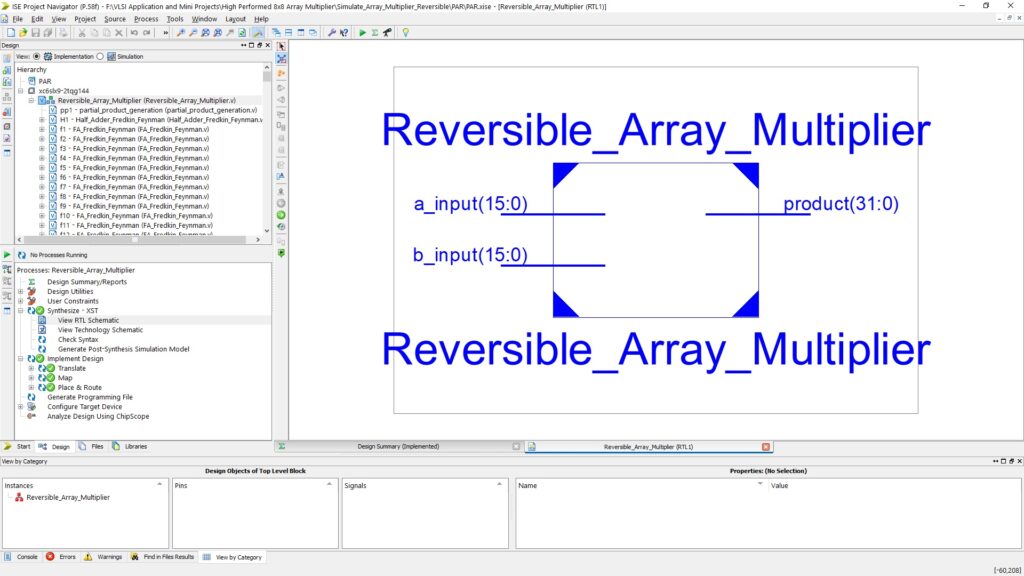
Task: Switch to the Simulation view radio button
Action: (x=100, y=56)
